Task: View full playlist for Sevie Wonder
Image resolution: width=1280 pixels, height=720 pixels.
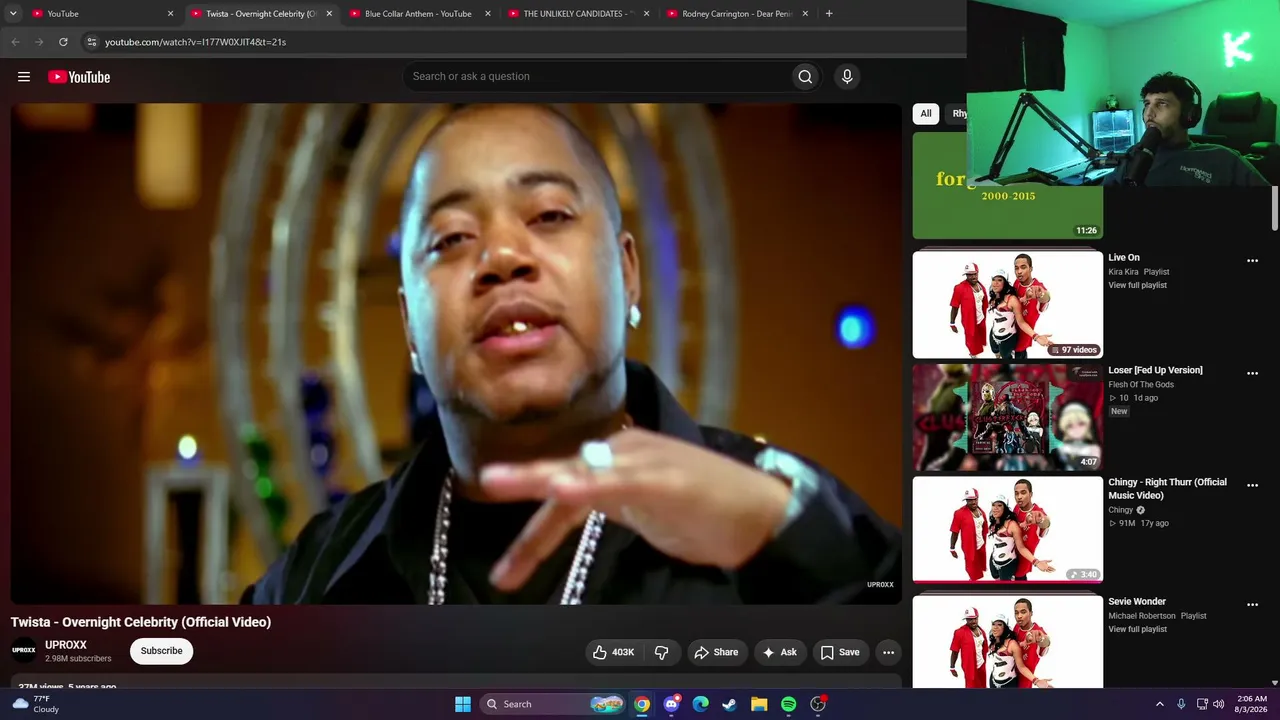Action: (1137, 629)
